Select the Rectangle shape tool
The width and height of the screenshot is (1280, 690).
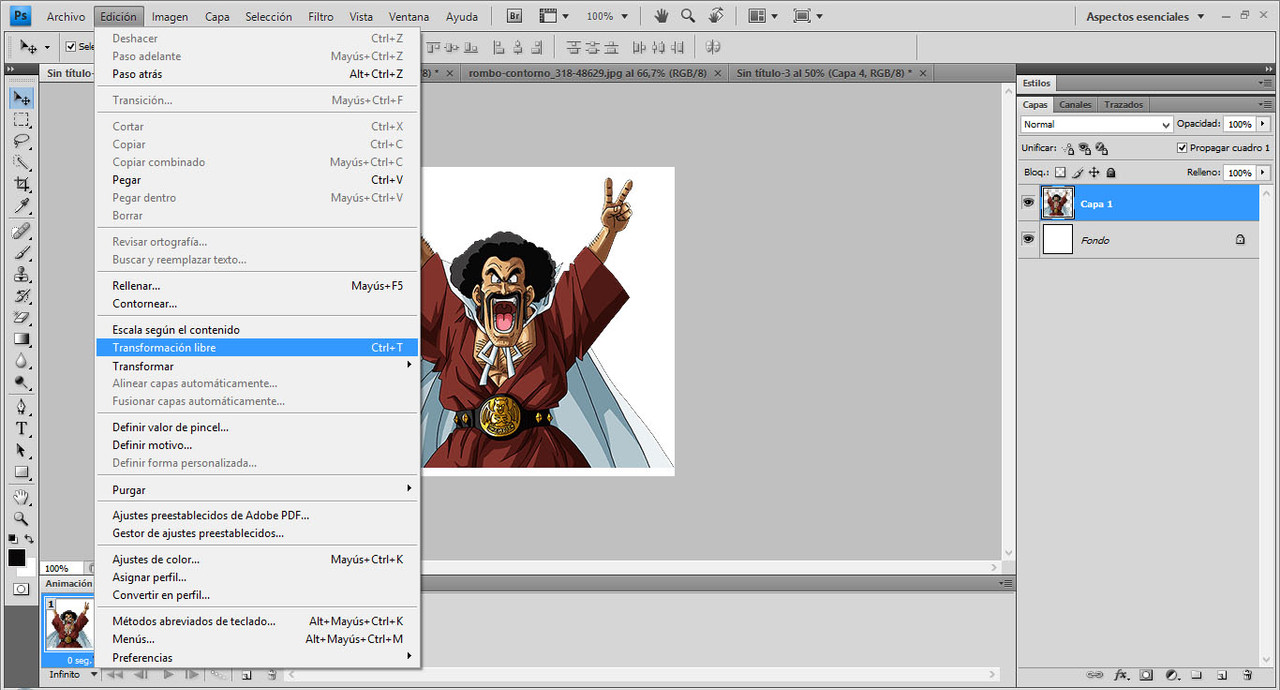point(21,472)
